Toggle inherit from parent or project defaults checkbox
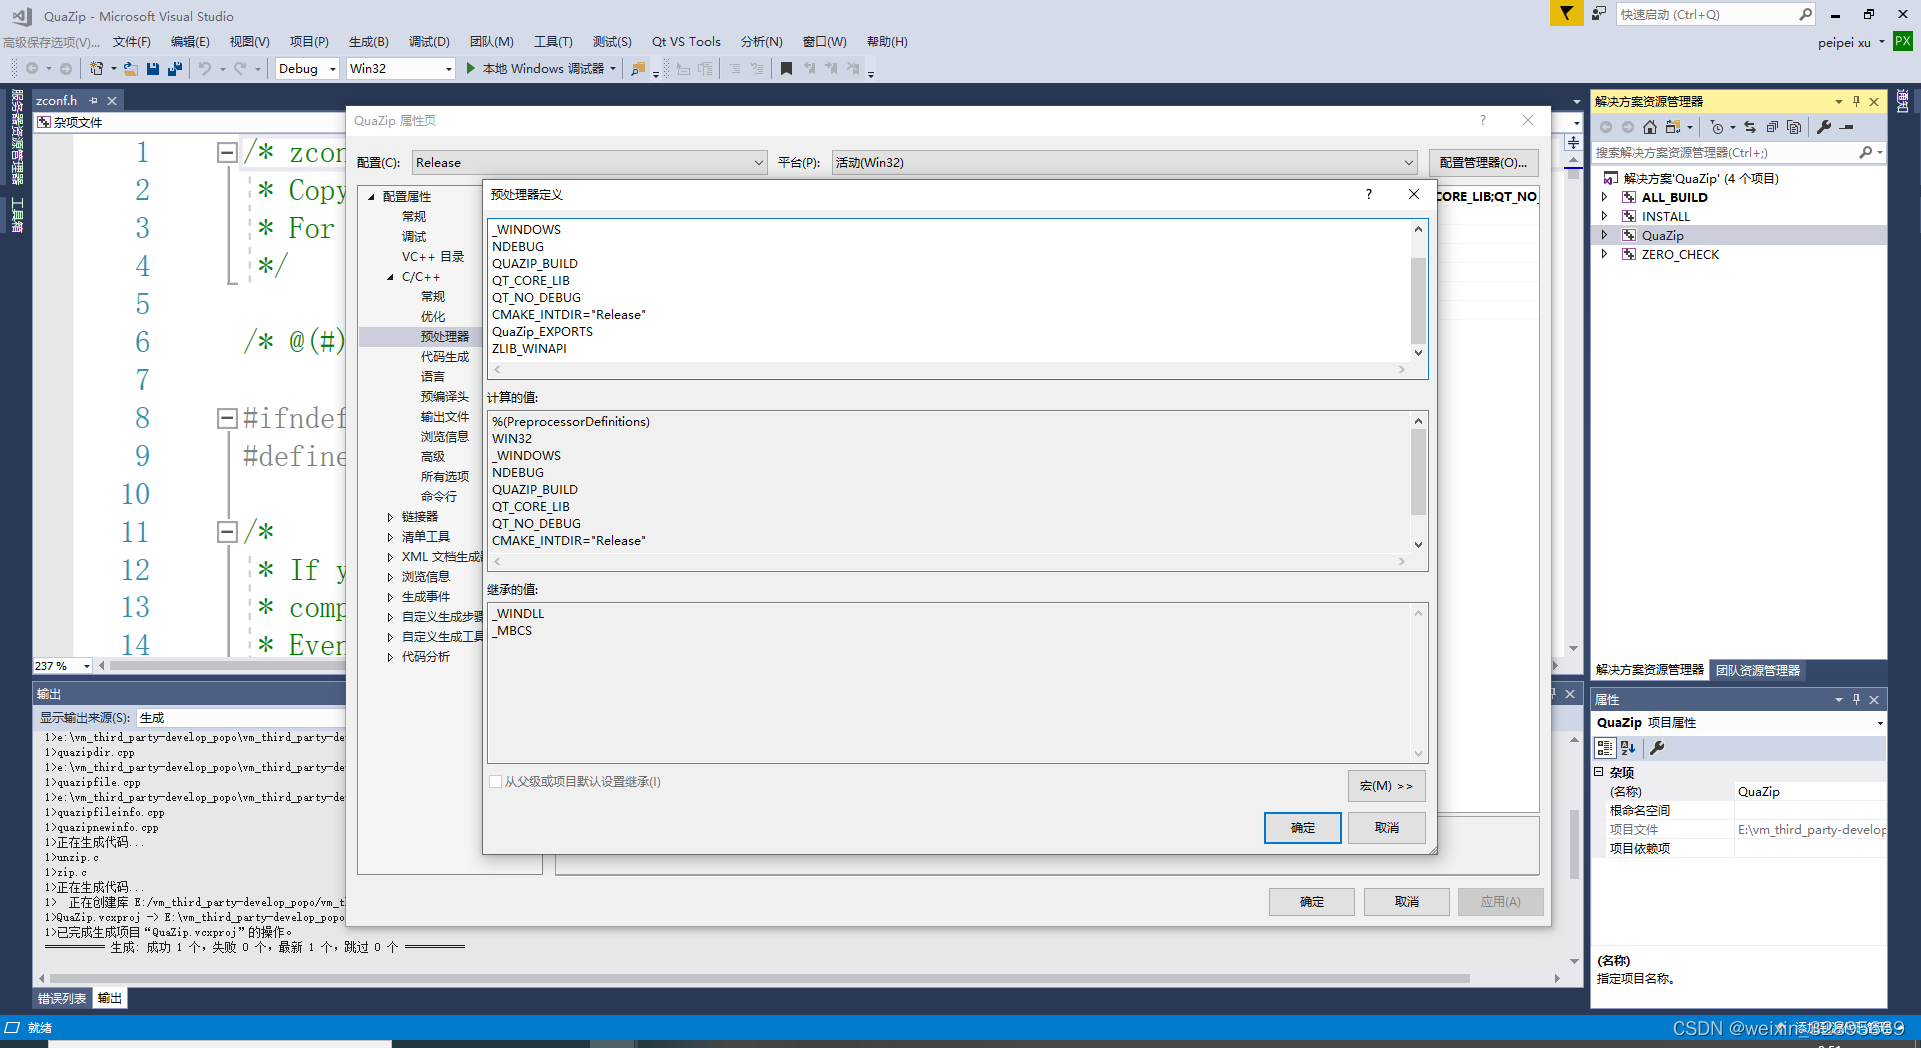The height and width of the screenshot is (1048, 1921). tap(495, 782)
